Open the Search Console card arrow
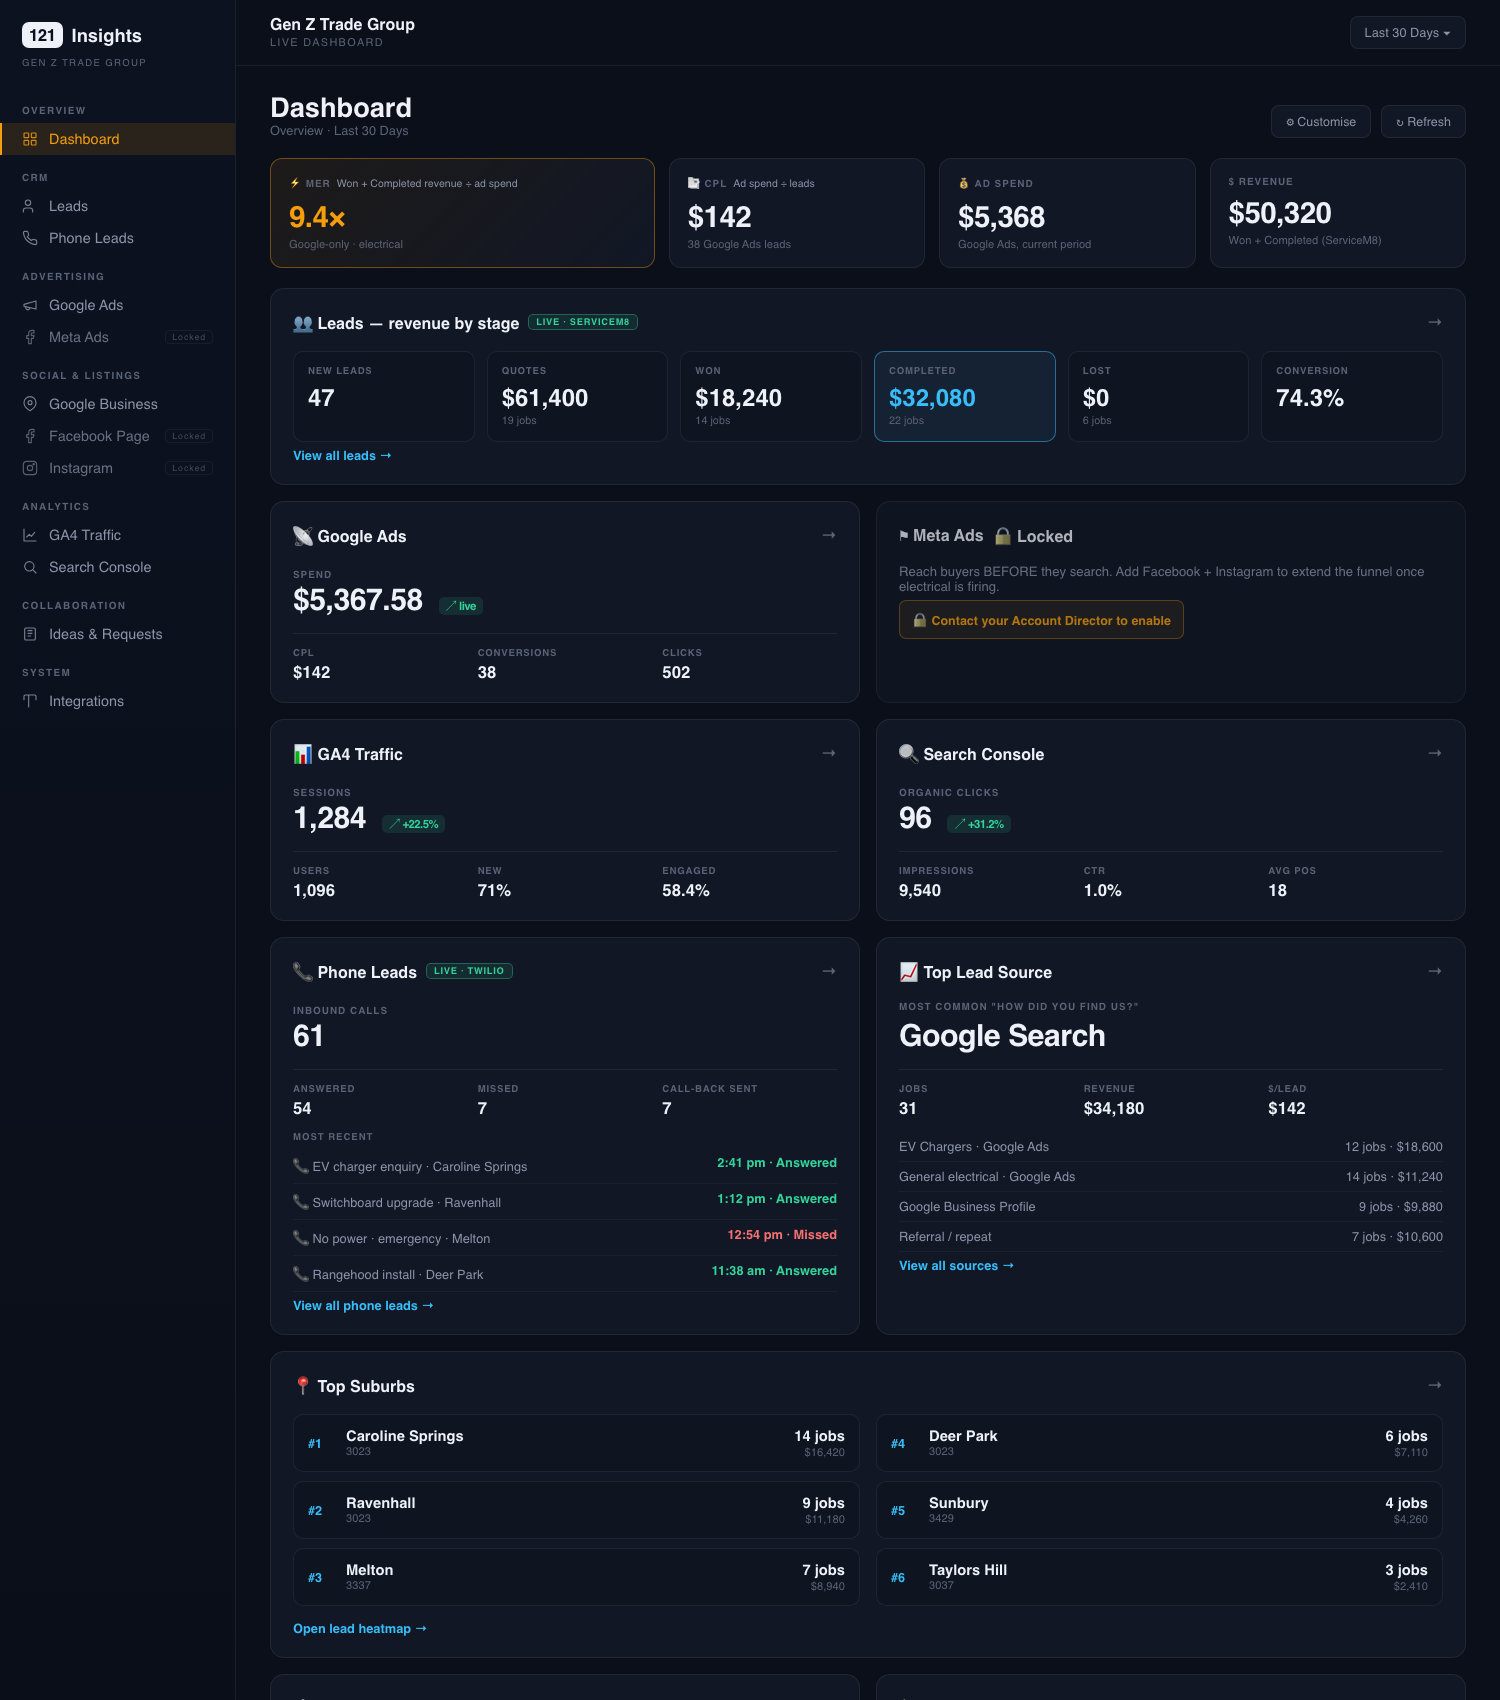The width and height of the screenshot is (1500, 1700). [1435, 753]
